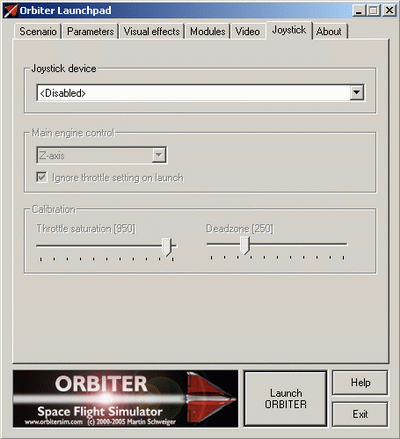
Task: Close the Orbiter Launchpad window
Action: 389,11
